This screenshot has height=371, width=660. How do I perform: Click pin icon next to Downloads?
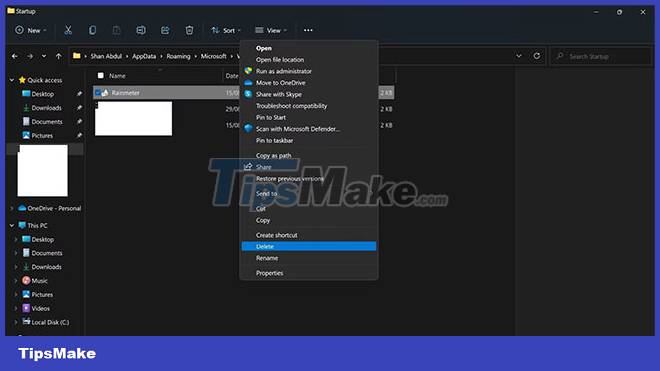point(79,108)
